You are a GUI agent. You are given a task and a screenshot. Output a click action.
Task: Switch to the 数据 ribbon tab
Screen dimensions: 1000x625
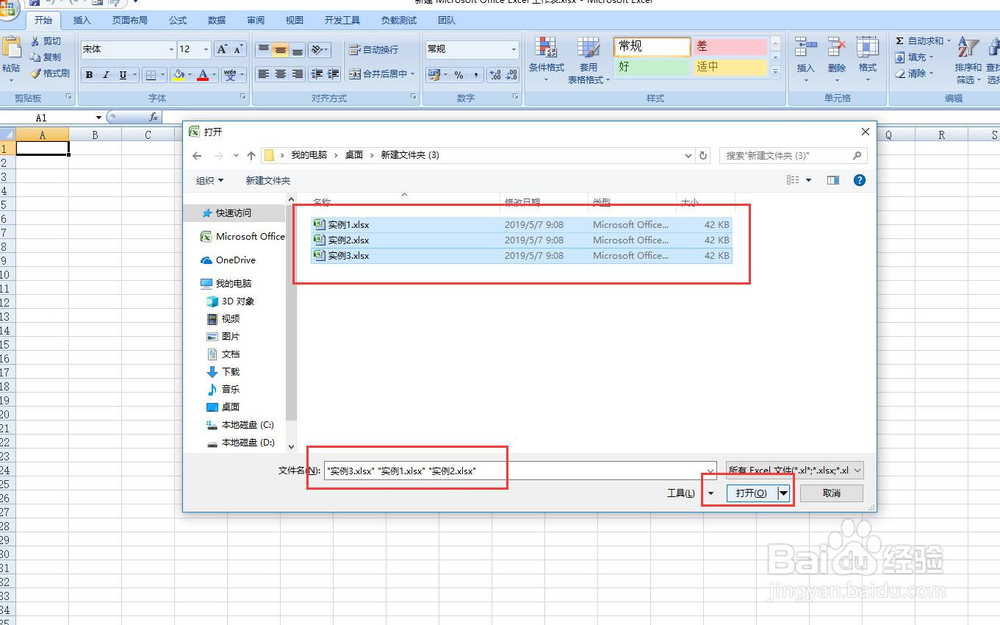pyautogui.click(x=217, y=20)
